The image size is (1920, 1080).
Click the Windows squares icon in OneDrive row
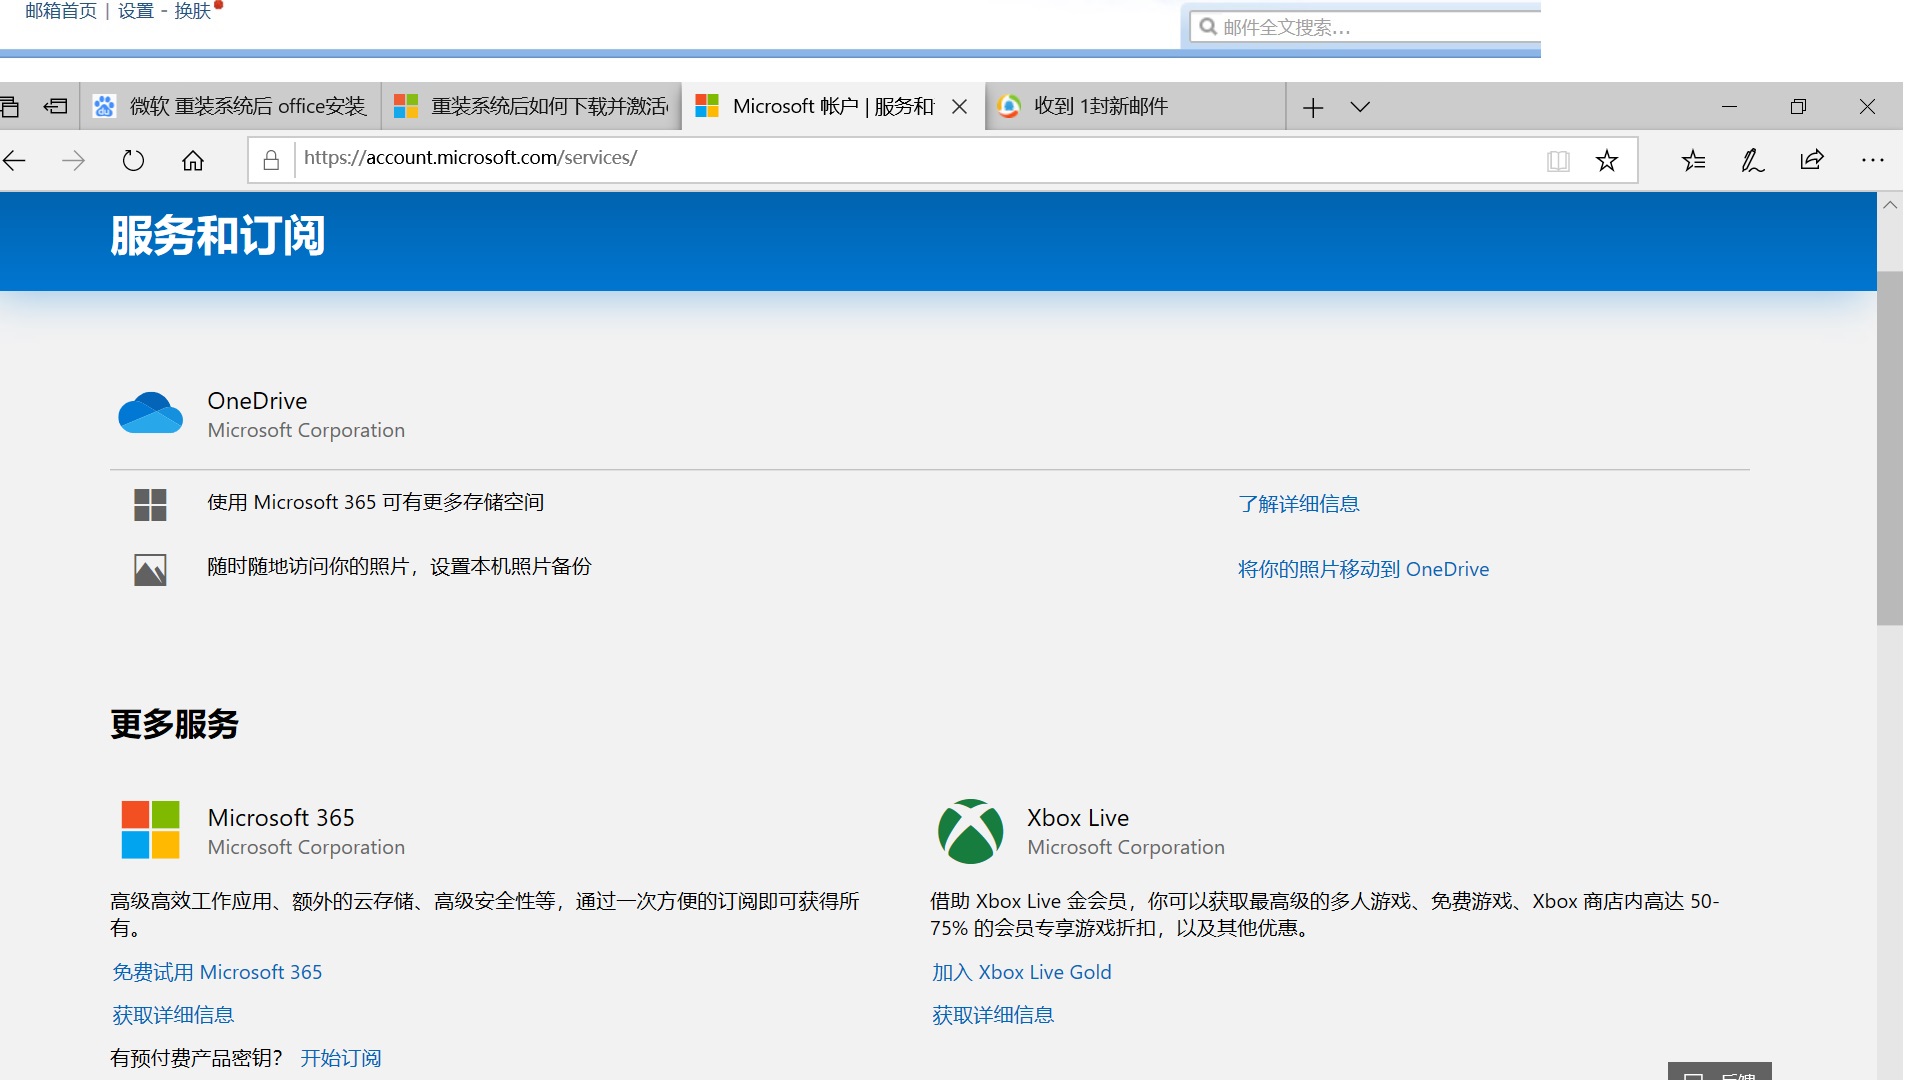pyautogui.click(x=150, y=505)
